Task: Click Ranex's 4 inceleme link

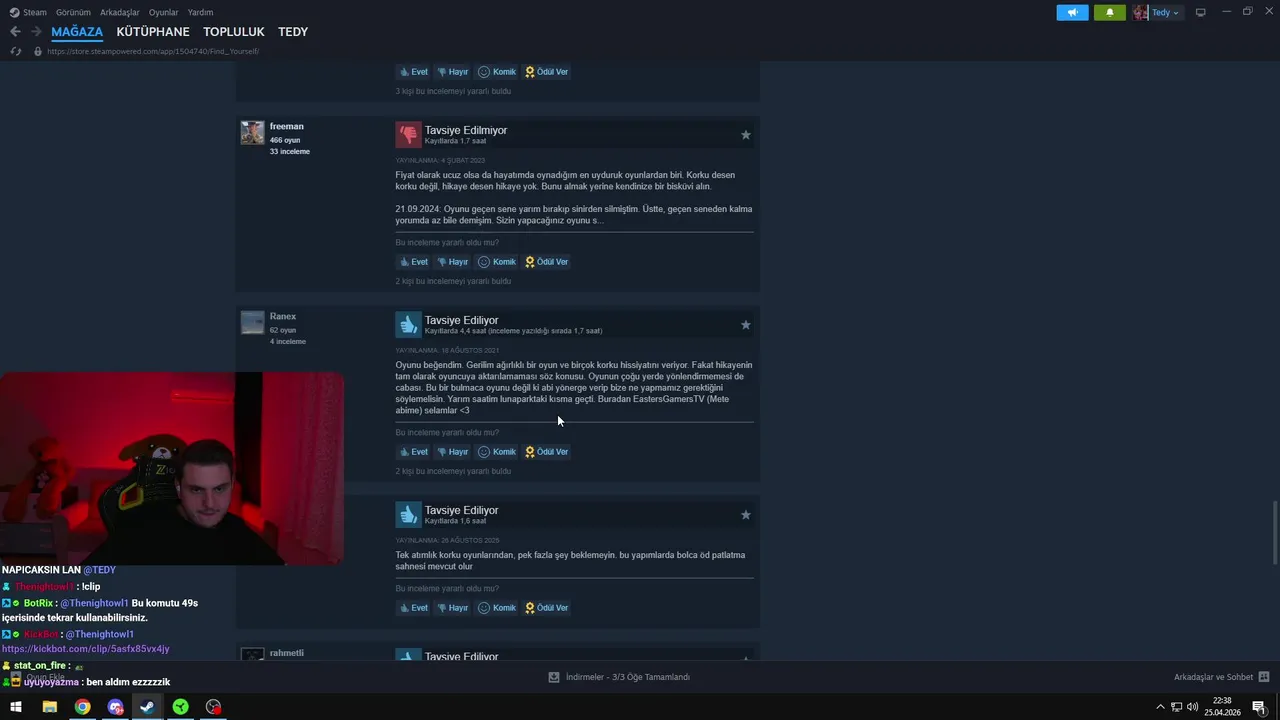Action: (x=288, y=342)
